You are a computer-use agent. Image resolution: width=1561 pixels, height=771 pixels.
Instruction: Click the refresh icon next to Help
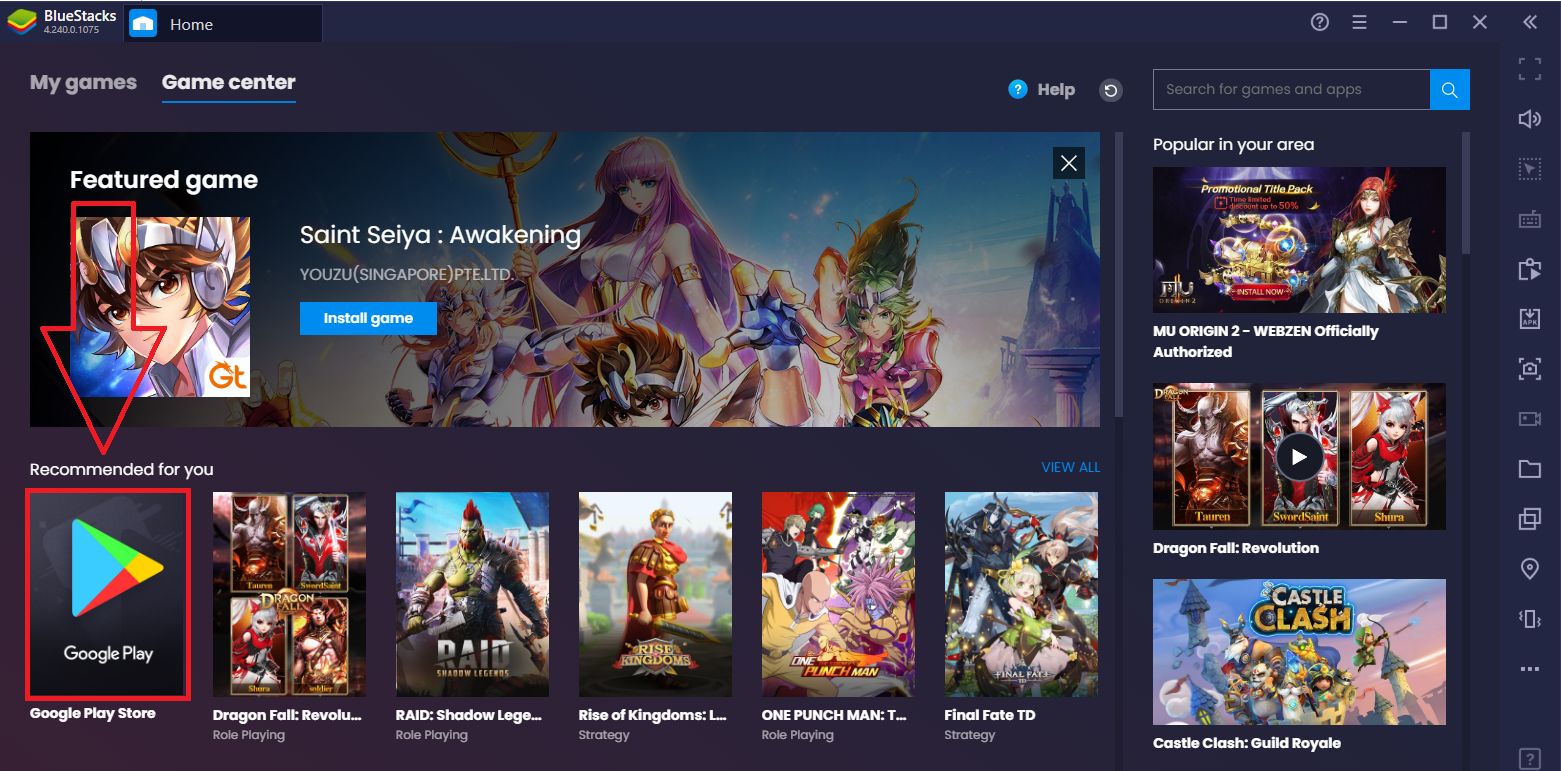[1111, 90]
